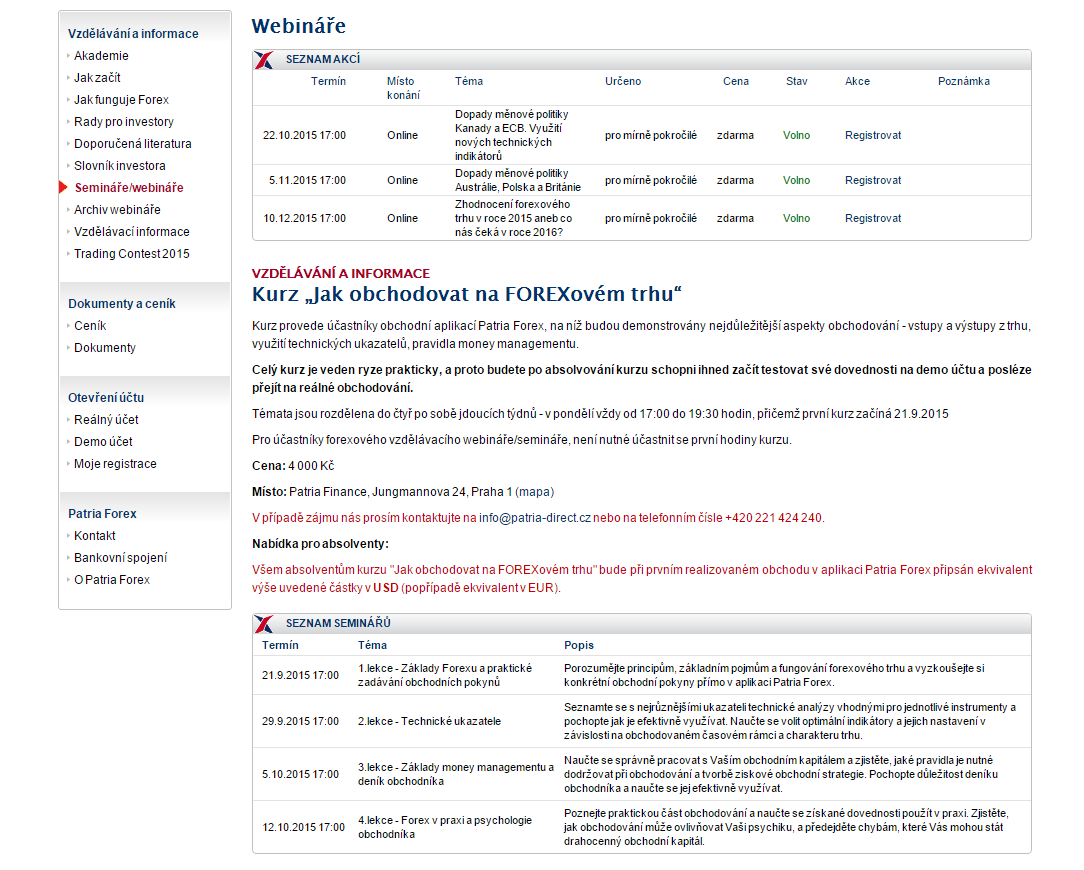Open Bankovní spojení link
Viewport: 1084px width, 870px height.
tap(120, 559)
